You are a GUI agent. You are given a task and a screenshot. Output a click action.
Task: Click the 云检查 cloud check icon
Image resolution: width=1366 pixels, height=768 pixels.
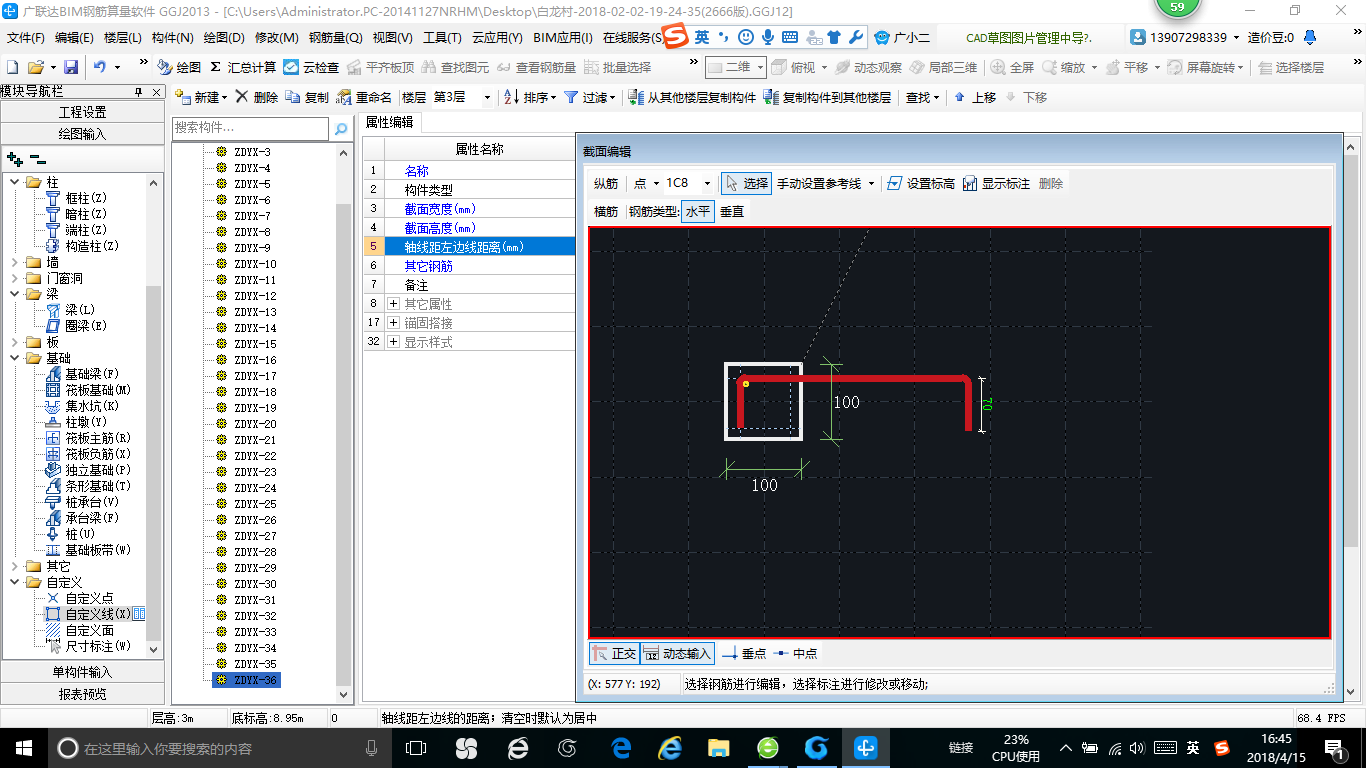291,68
